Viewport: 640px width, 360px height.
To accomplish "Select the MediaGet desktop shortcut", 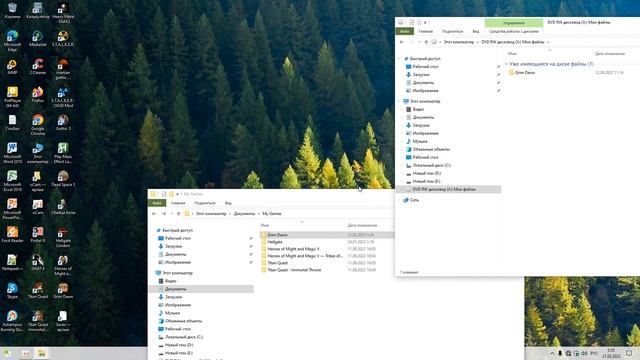I will coord(38,38).
